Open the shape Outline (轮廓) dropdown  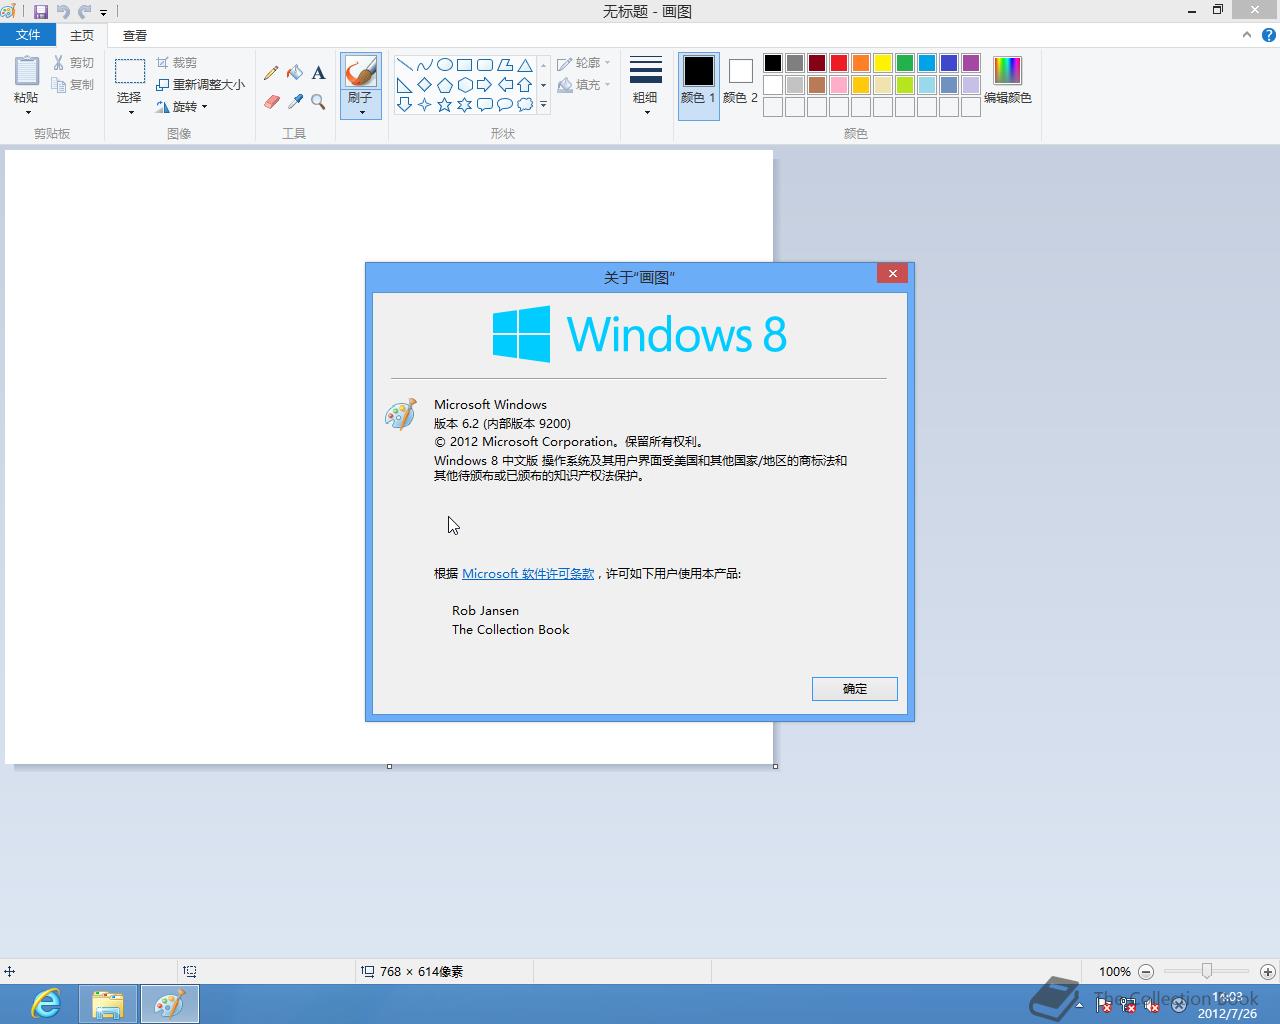[x=584, y=63]
